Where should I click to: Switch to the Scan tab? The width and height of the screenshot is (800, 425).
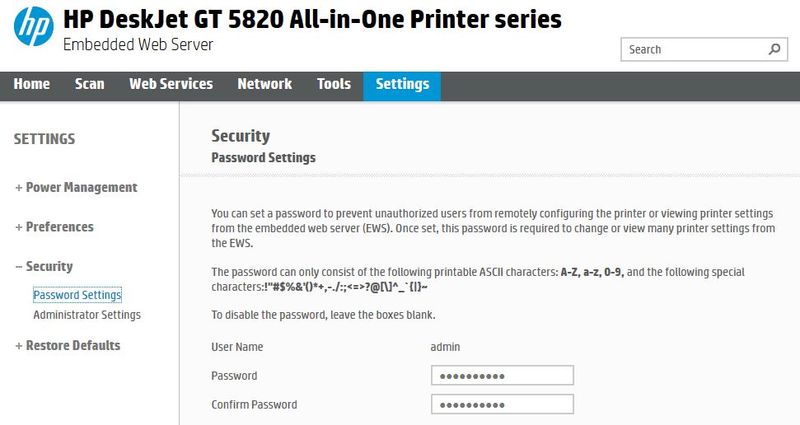click(x=90, y=84)
